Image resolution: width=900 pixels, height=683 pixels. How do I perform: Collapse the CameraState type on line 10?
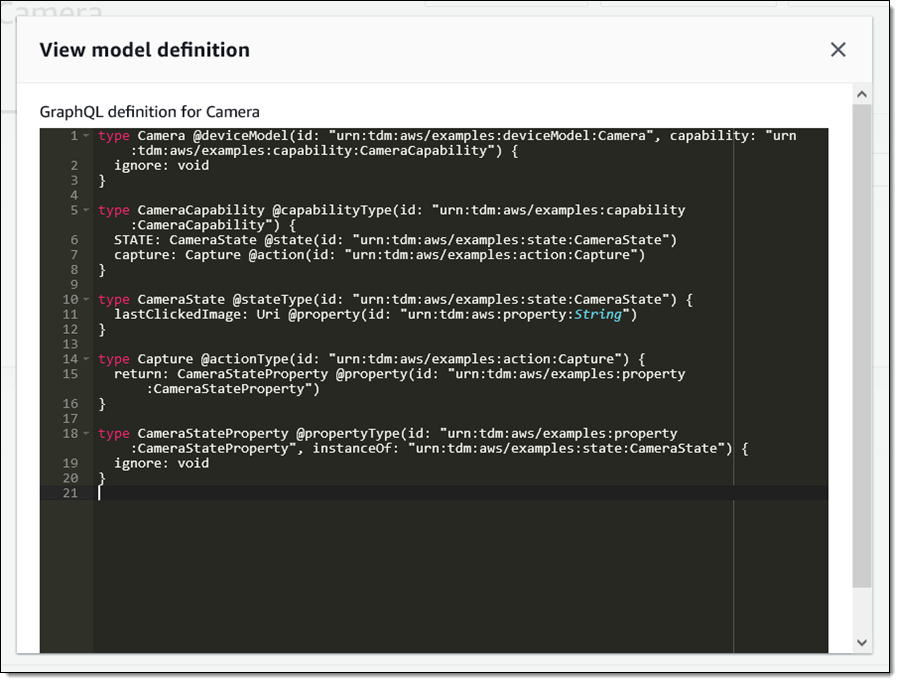pyautogui.click(x=87, y=299)
